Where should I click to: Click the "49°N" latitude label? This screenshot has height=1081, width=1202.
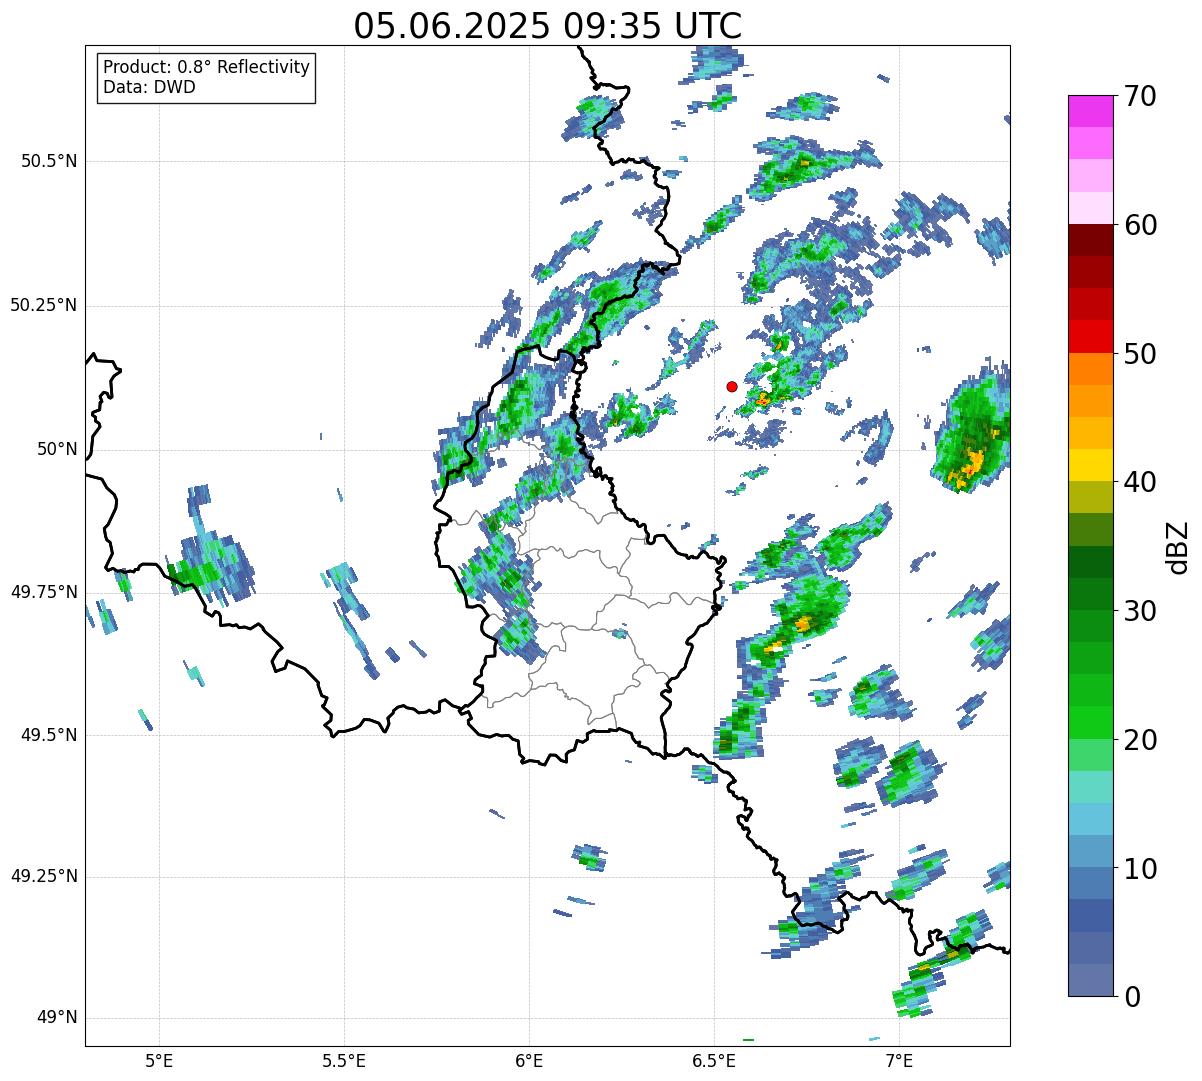57,1018
